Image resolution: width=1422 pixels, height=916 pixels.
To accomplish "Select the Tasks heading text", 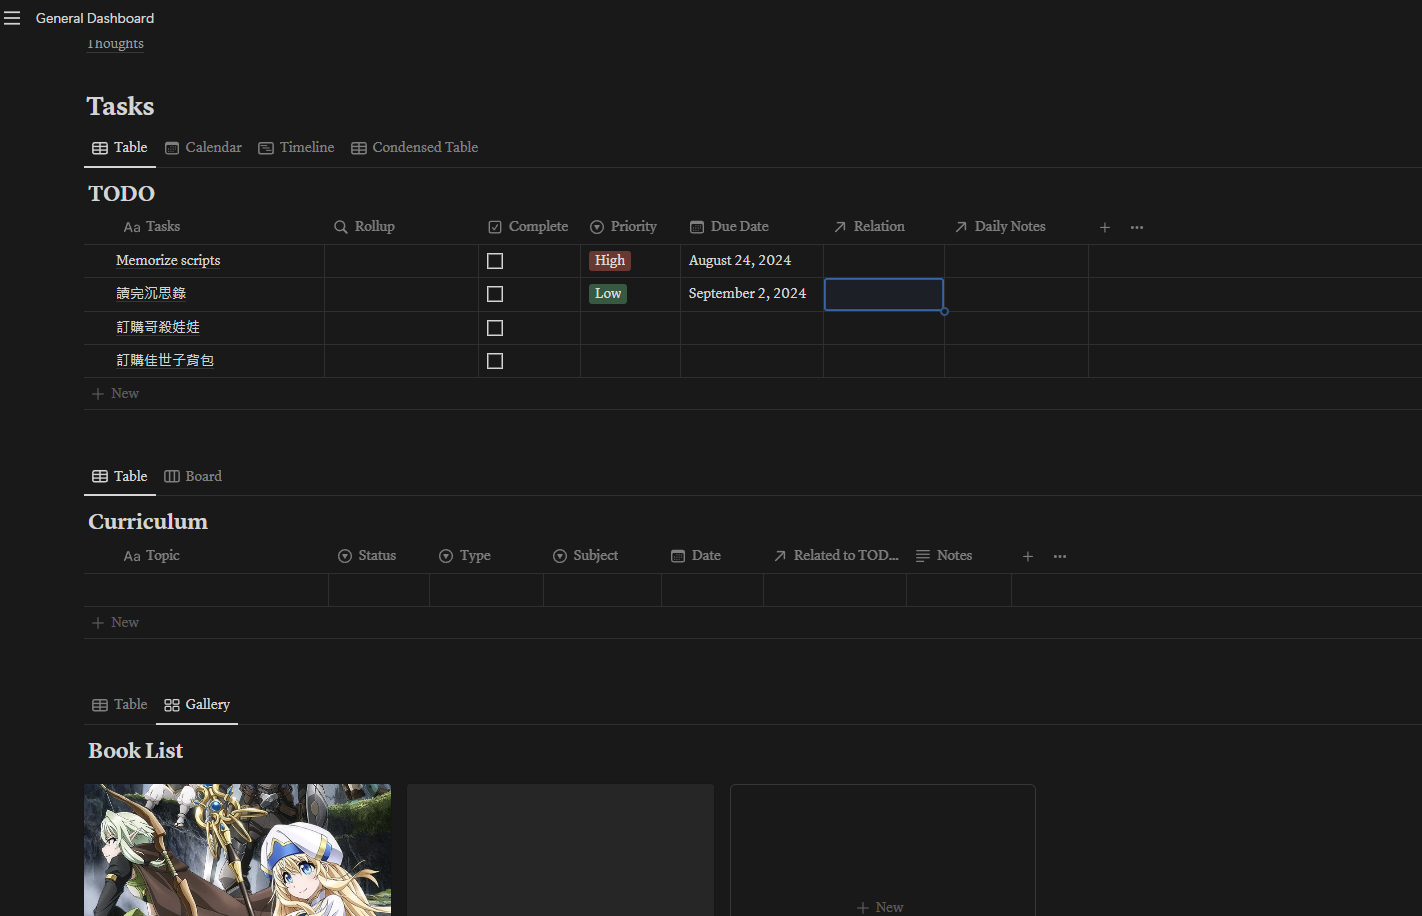I will pos(120,106).
